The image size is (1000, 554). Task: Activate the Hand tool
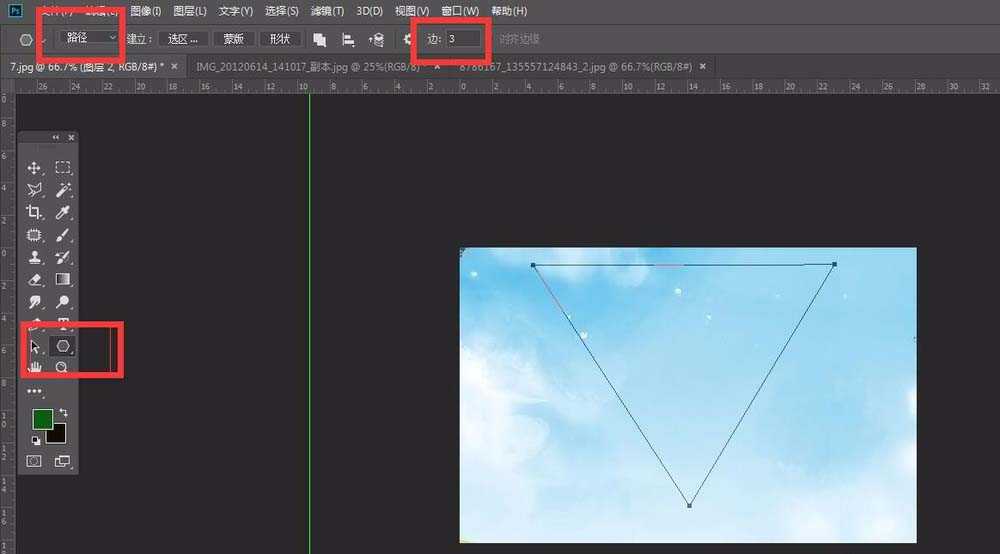[34, 367]
